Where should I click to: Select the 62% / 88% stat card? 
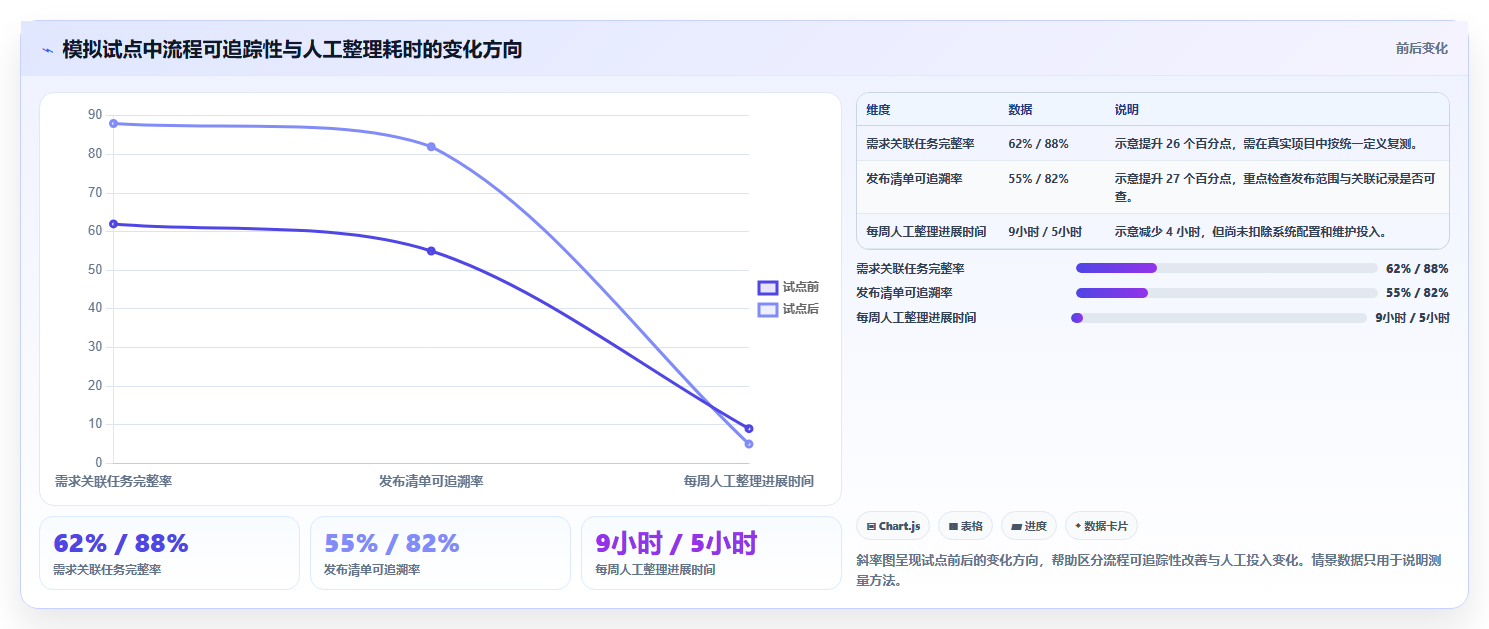pos(169,553)
